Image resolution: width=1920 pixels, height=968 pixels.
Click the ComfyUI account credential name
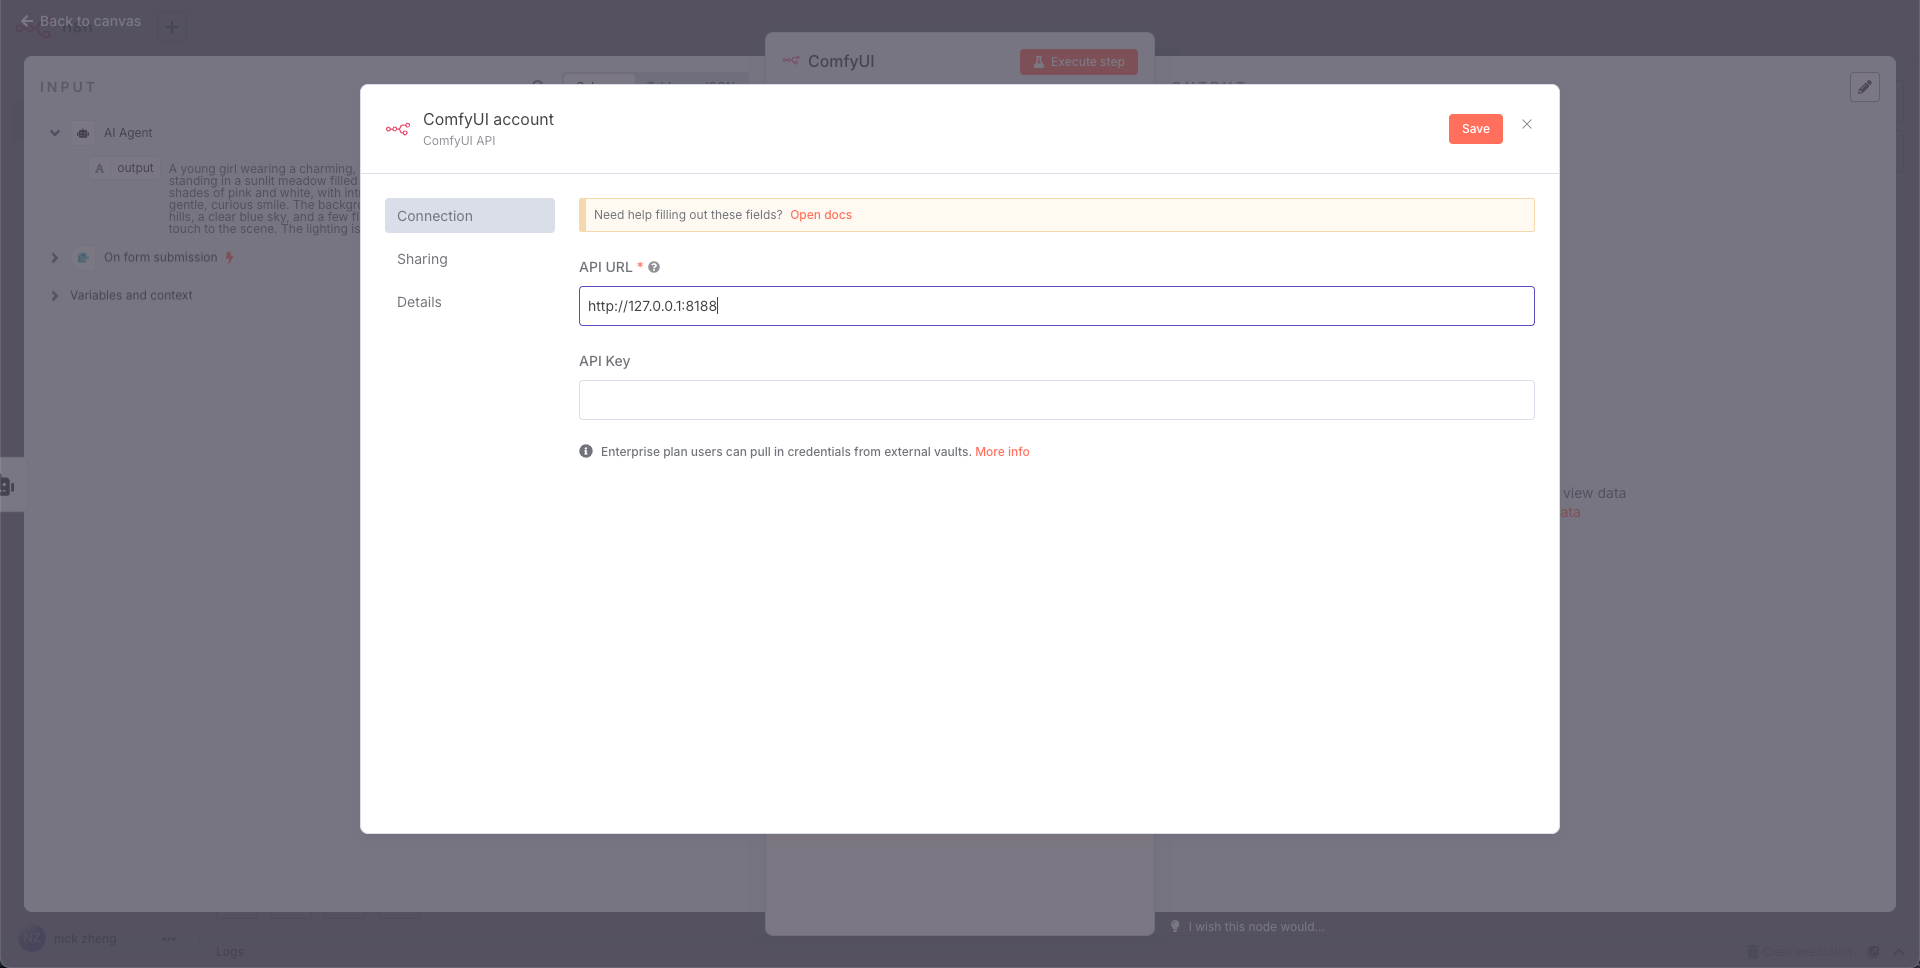click(x=488, y=119)
